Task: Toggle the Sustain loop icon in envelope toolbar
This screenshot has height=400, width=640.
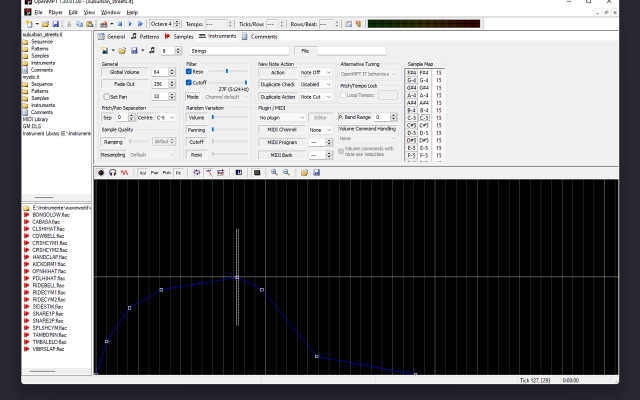Action: [x=209, y=173]
